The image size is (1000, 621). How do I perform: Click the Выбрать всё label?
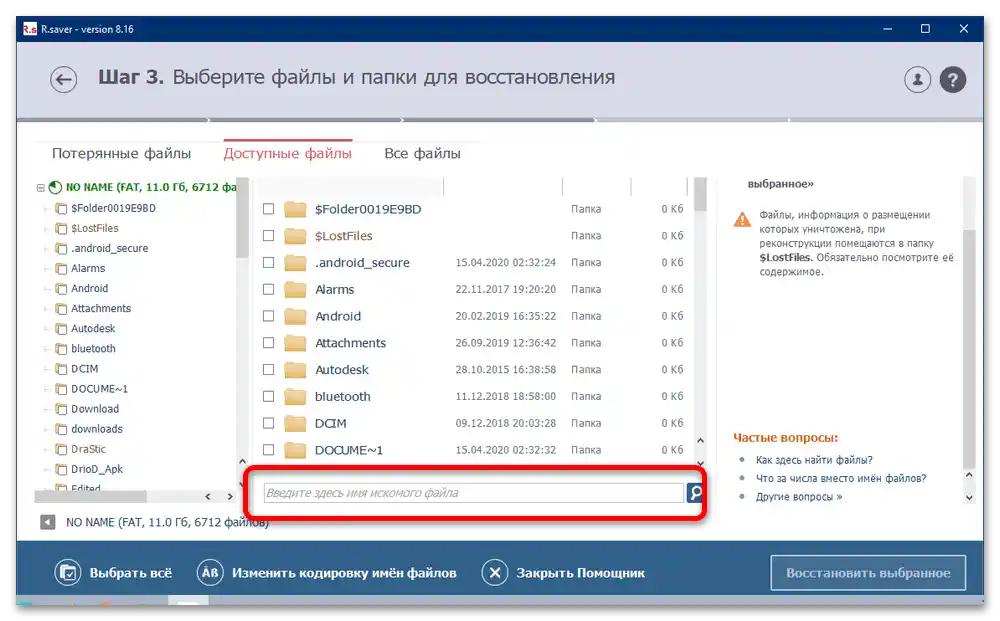pyautogui.click(x=131, y=573)
